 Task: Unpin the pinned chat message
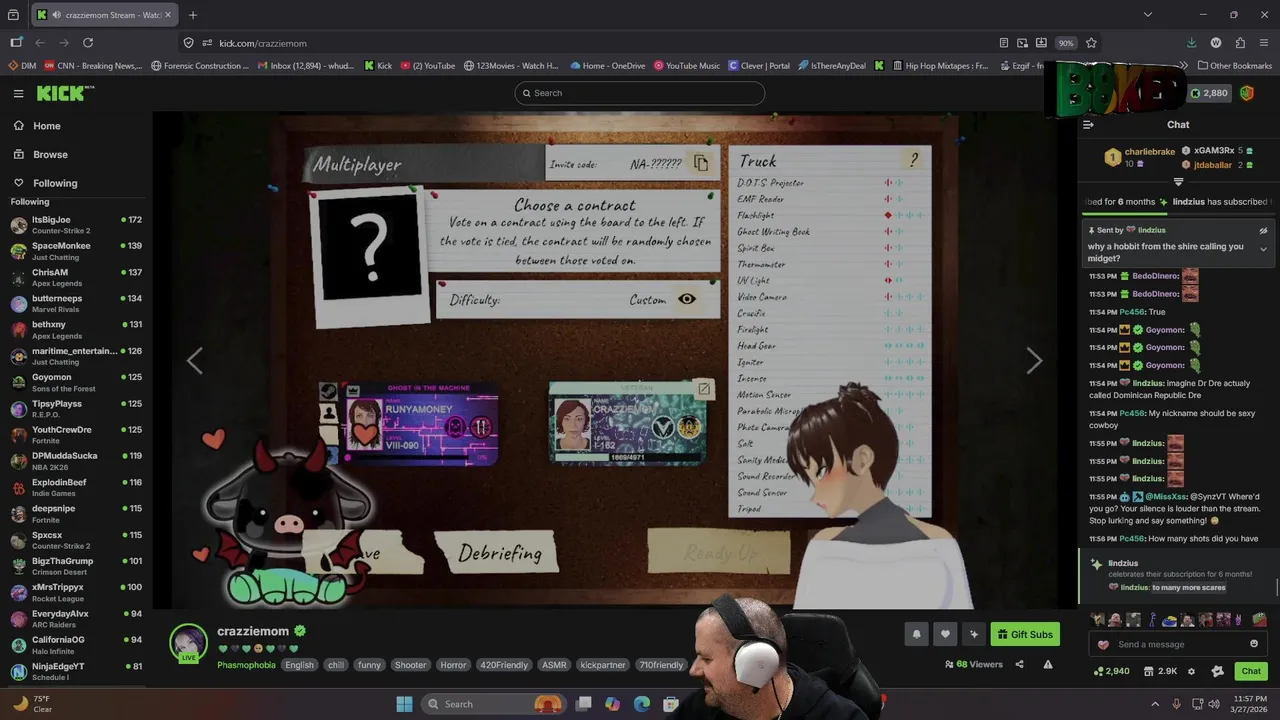pos(1263,230)
